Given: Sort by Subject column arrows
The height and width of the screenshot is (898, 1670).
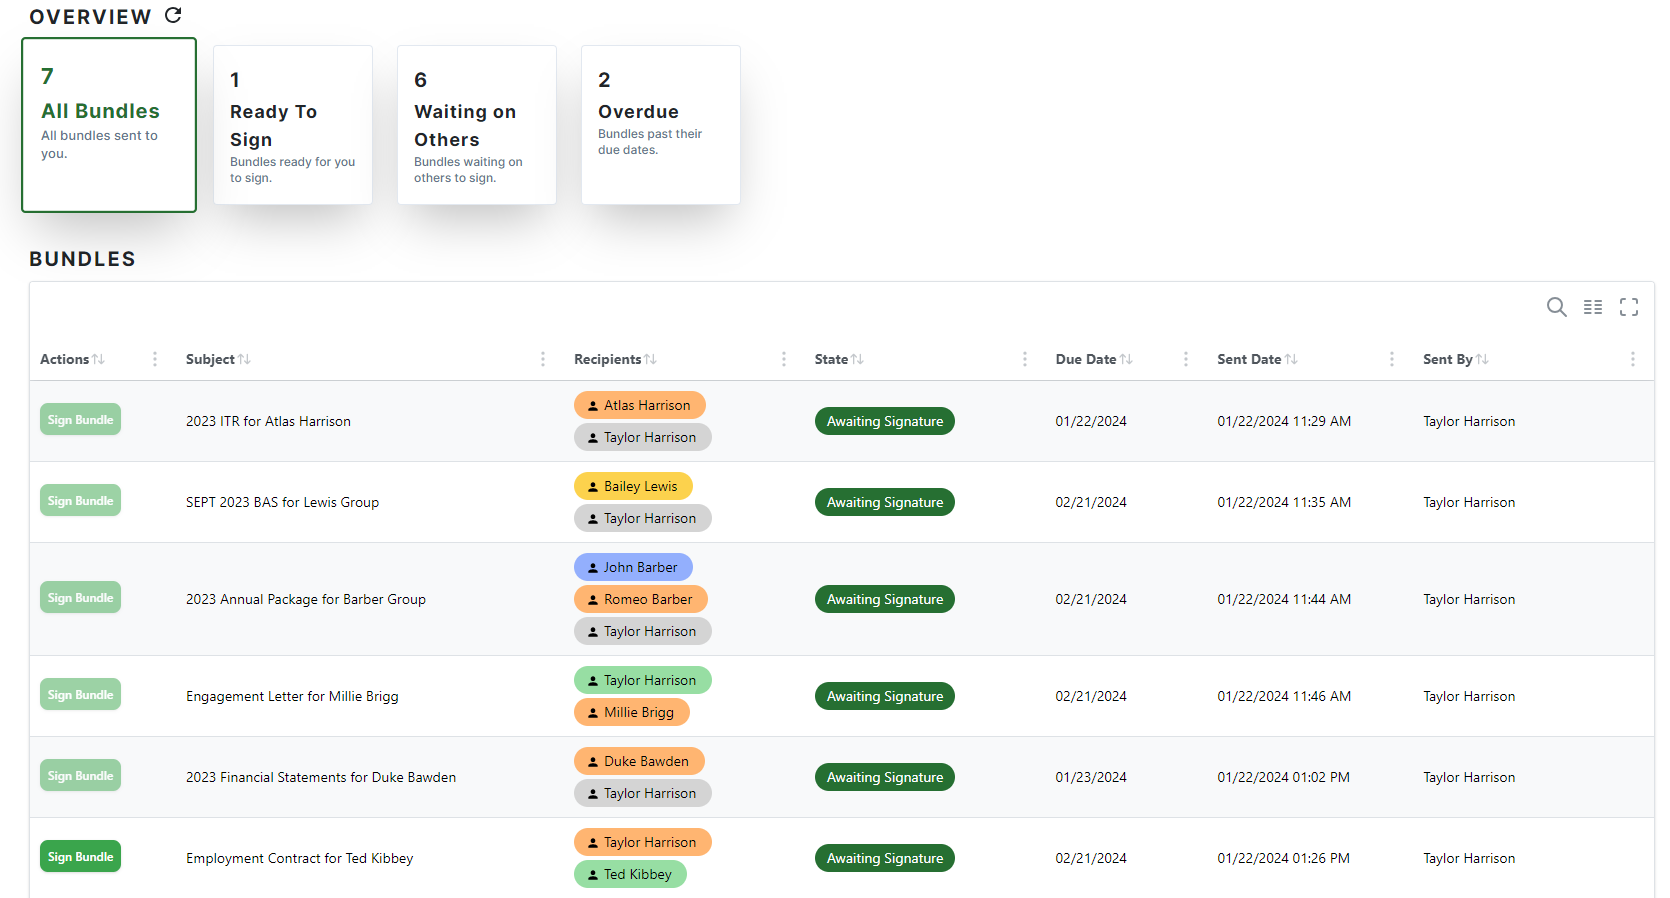Looking at the screenshot, I should pos(245,359).
